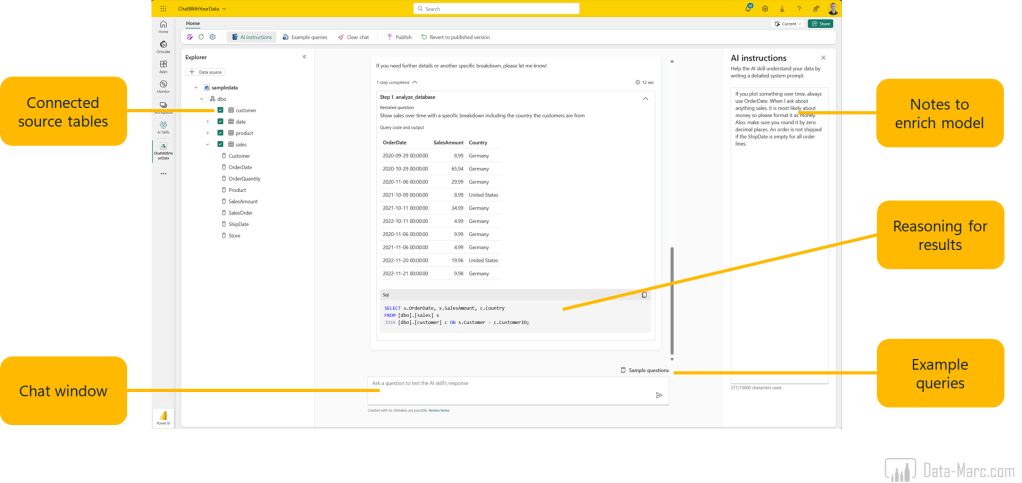
Task: Open the help question mark icon
Action: tap(799, 8)
